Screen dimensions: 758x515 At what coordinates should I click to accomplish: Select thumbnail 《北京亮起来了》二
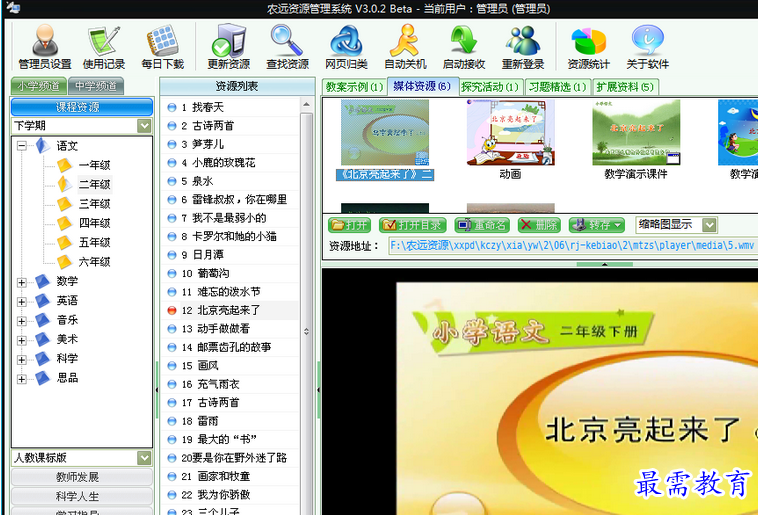click(385, 140)
